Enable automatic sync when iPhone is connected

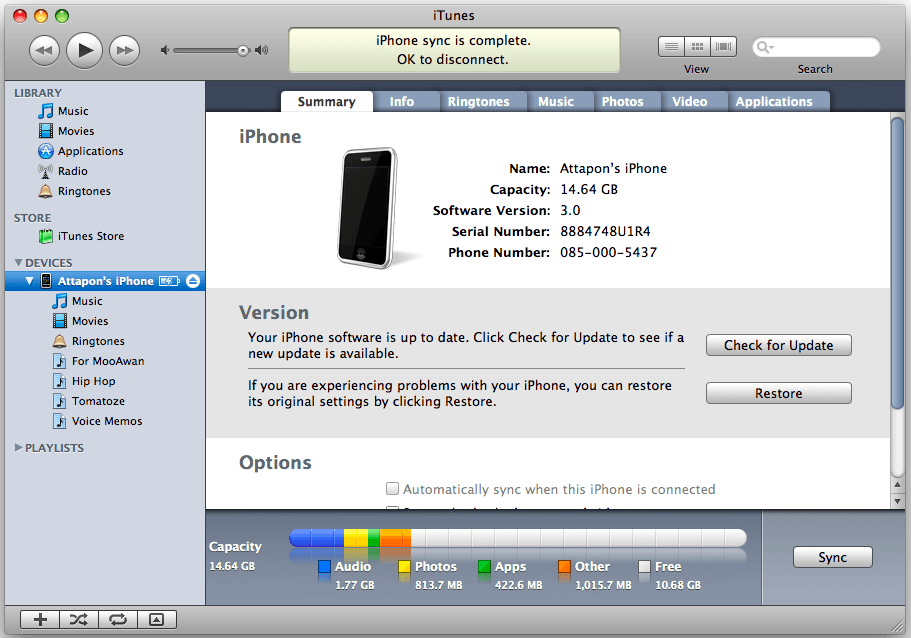click(x=393, y=489)
